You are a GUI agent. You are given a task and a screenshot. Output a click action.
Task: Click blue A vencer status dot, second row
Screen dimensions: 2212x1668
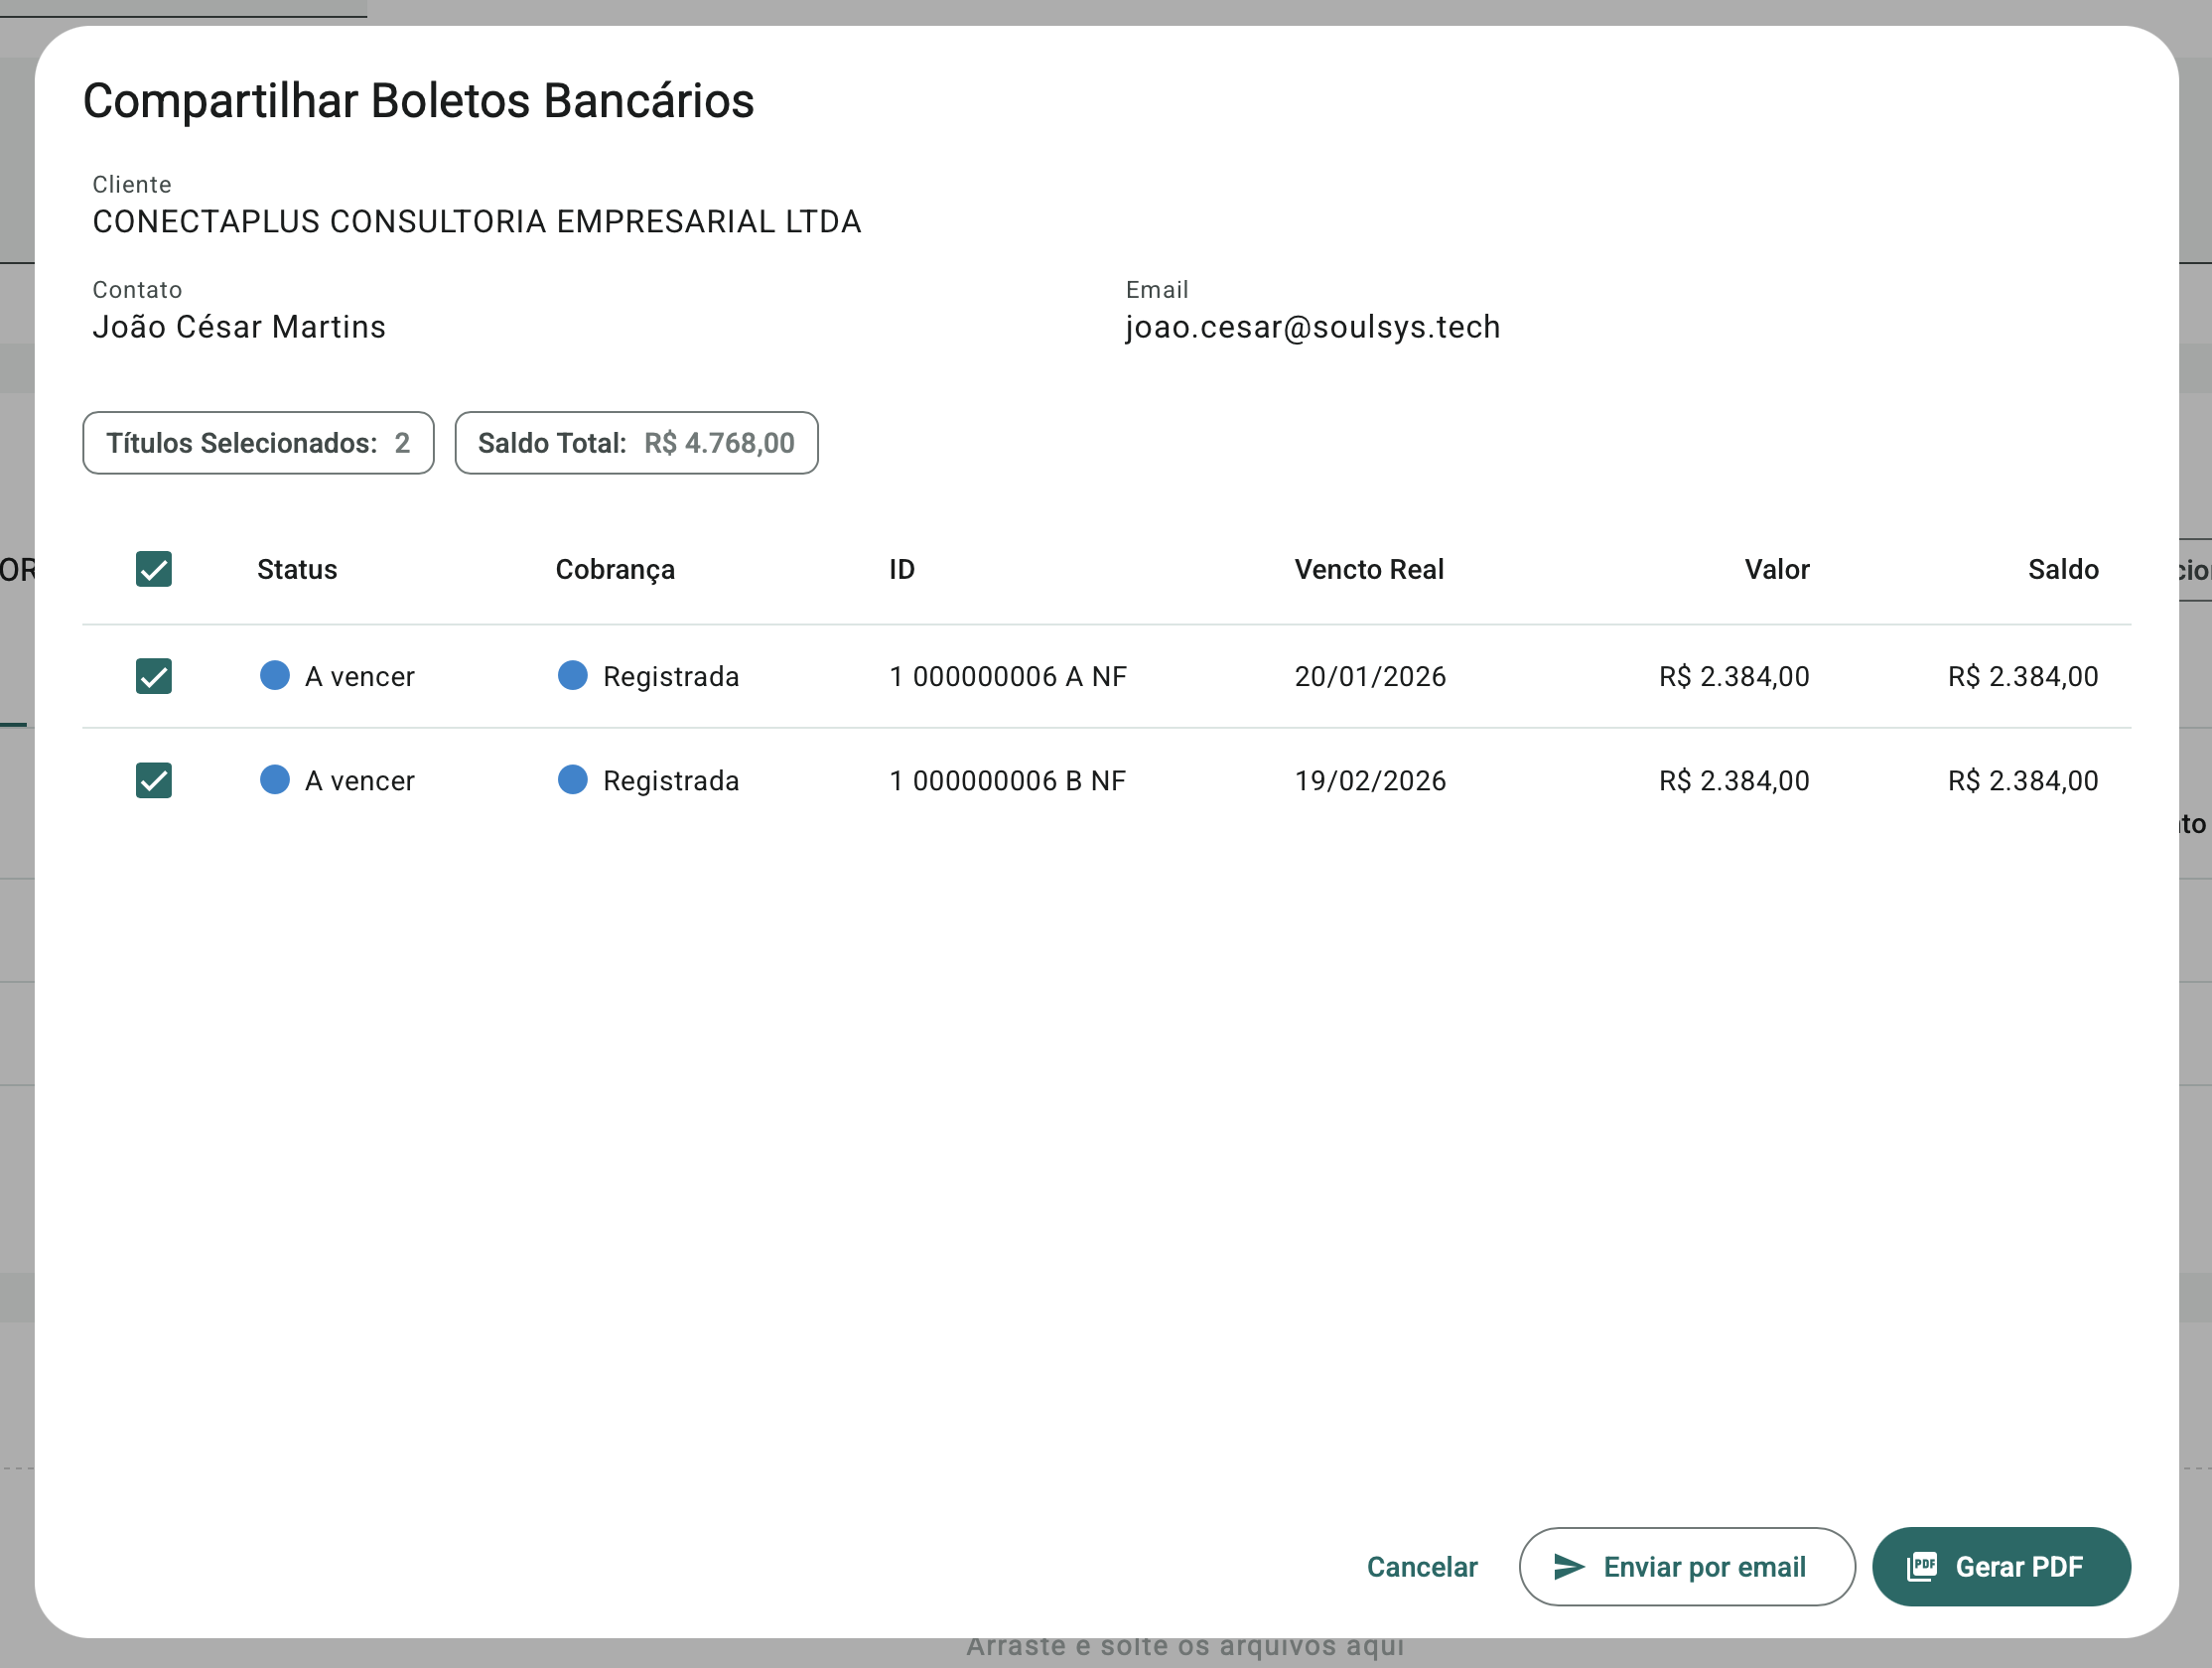click(x=275, y=780)
